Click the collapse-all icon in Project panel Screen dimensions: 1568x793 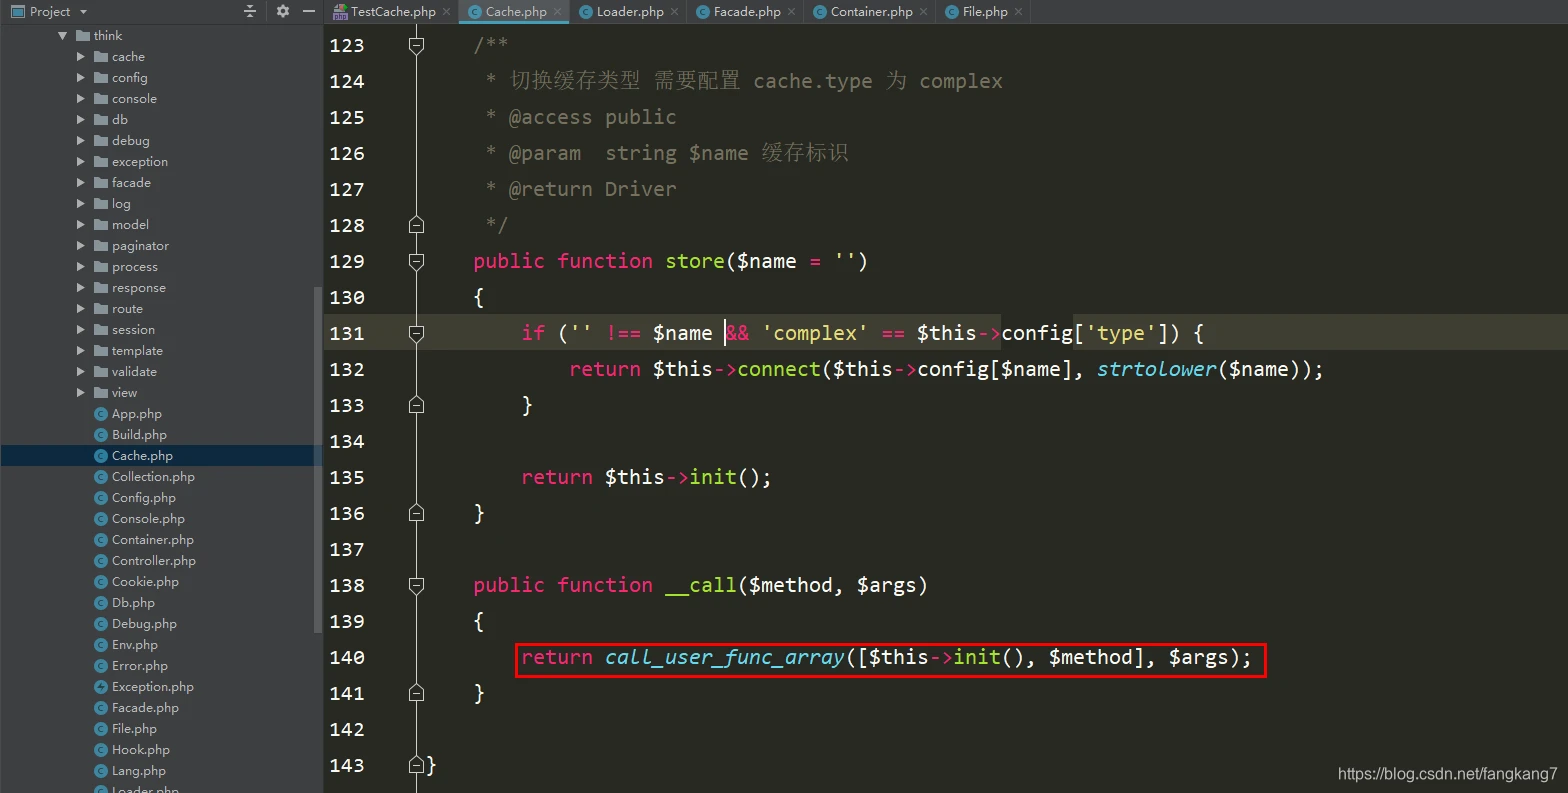point(250,11)
